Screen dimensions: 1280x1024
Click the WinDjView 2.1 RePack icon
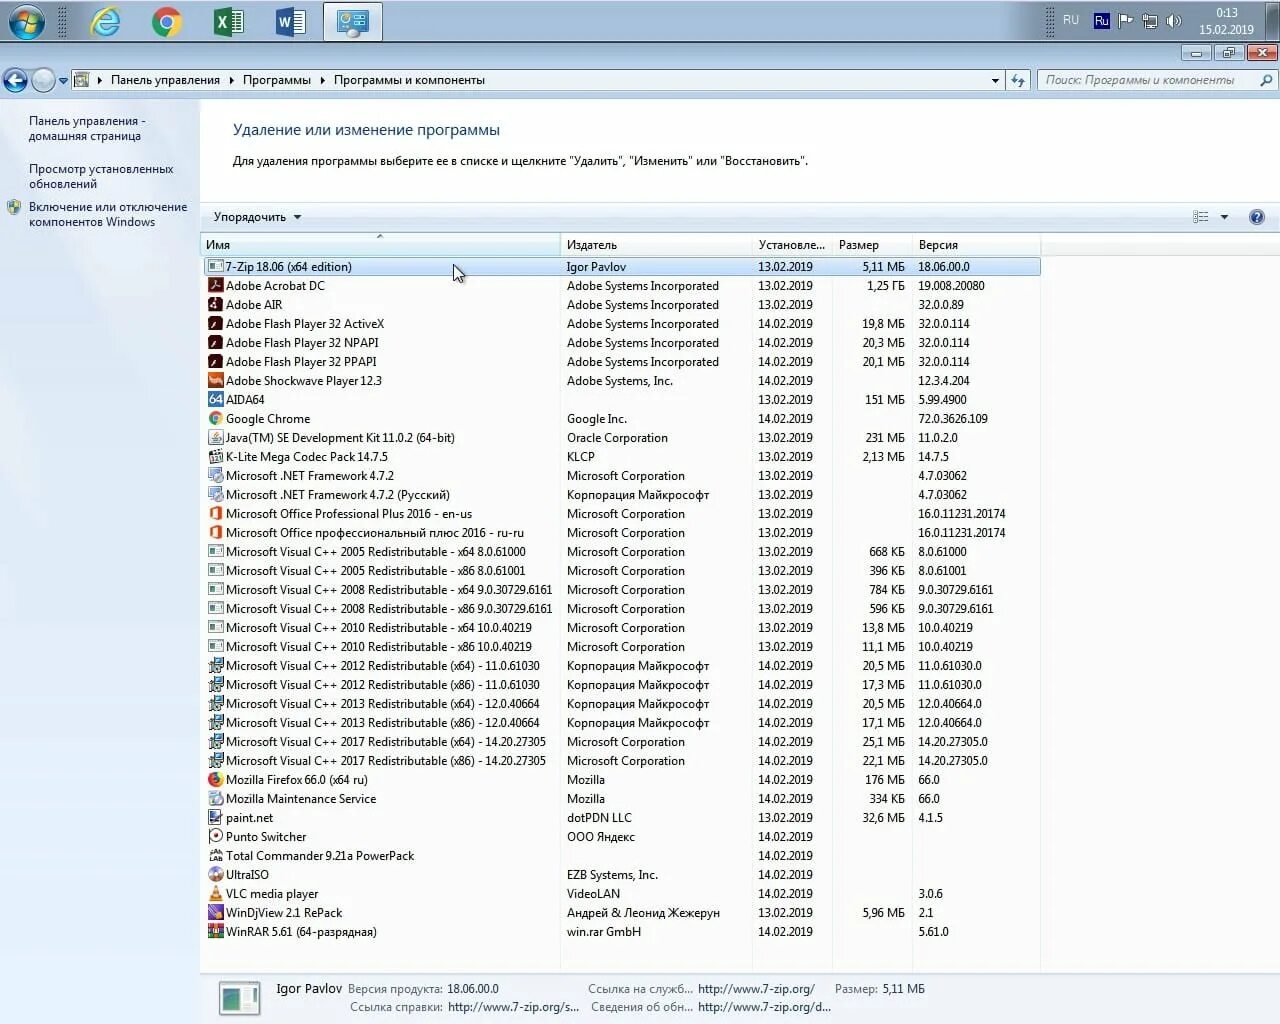pos(215,913)
